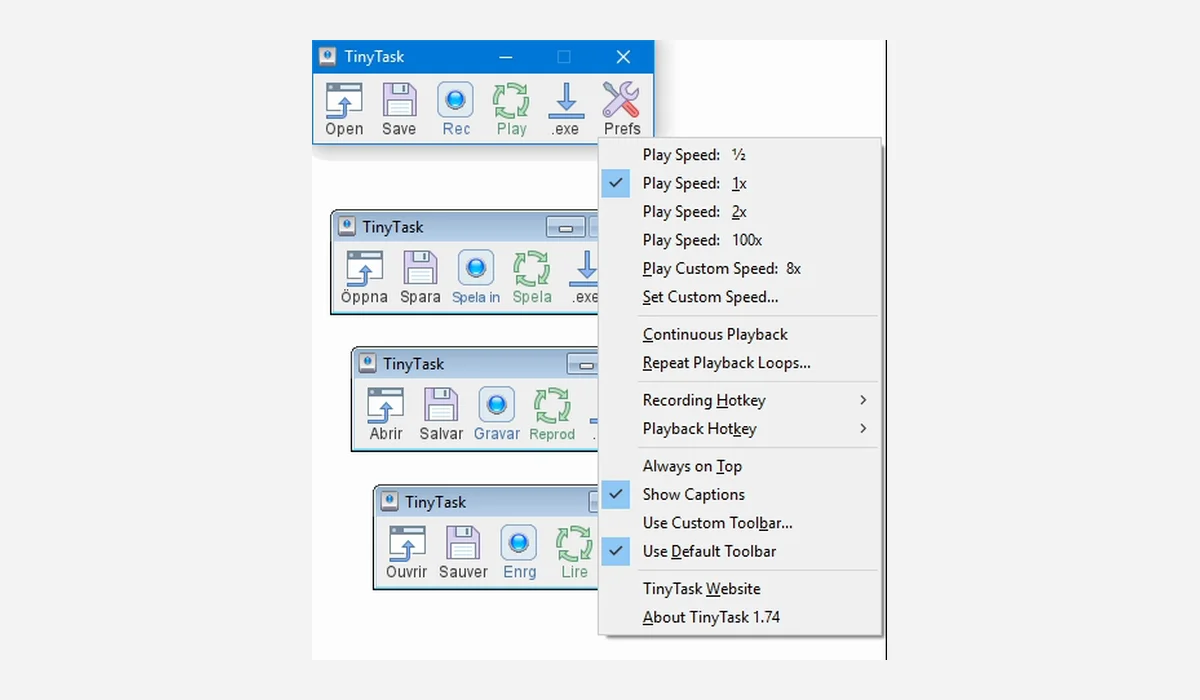The image size is (1200, 700).
Task: Click TinyTask title text of top window
Action: coord(375,57)
